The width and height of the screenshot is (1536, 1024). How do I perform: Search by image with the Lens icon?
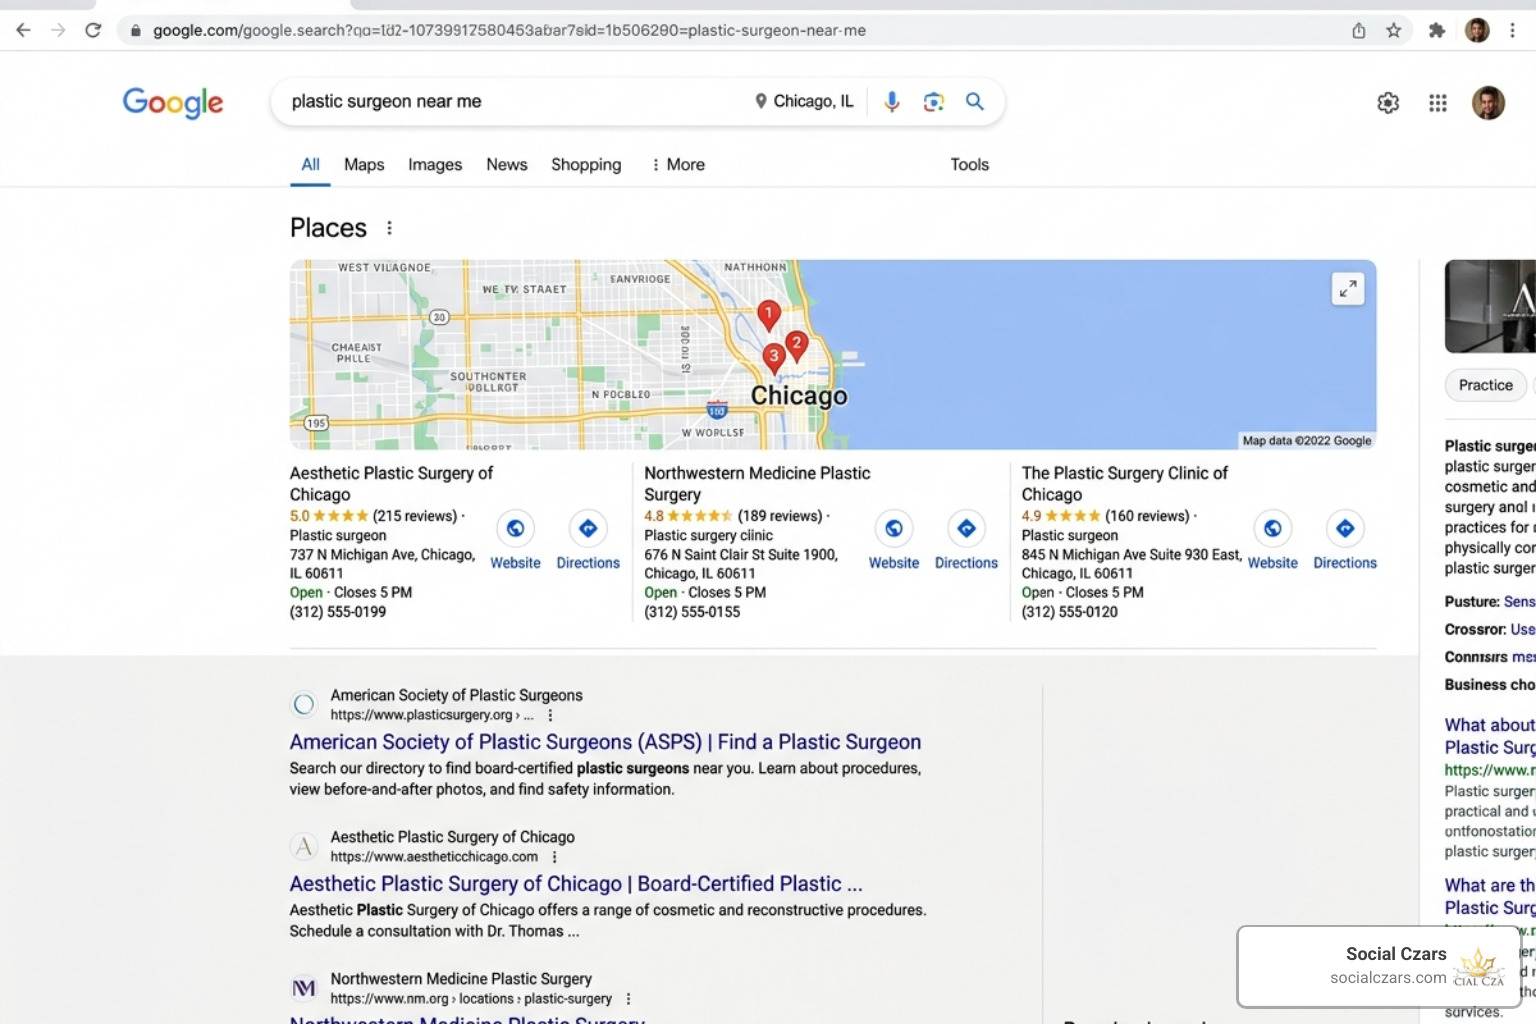934,101
